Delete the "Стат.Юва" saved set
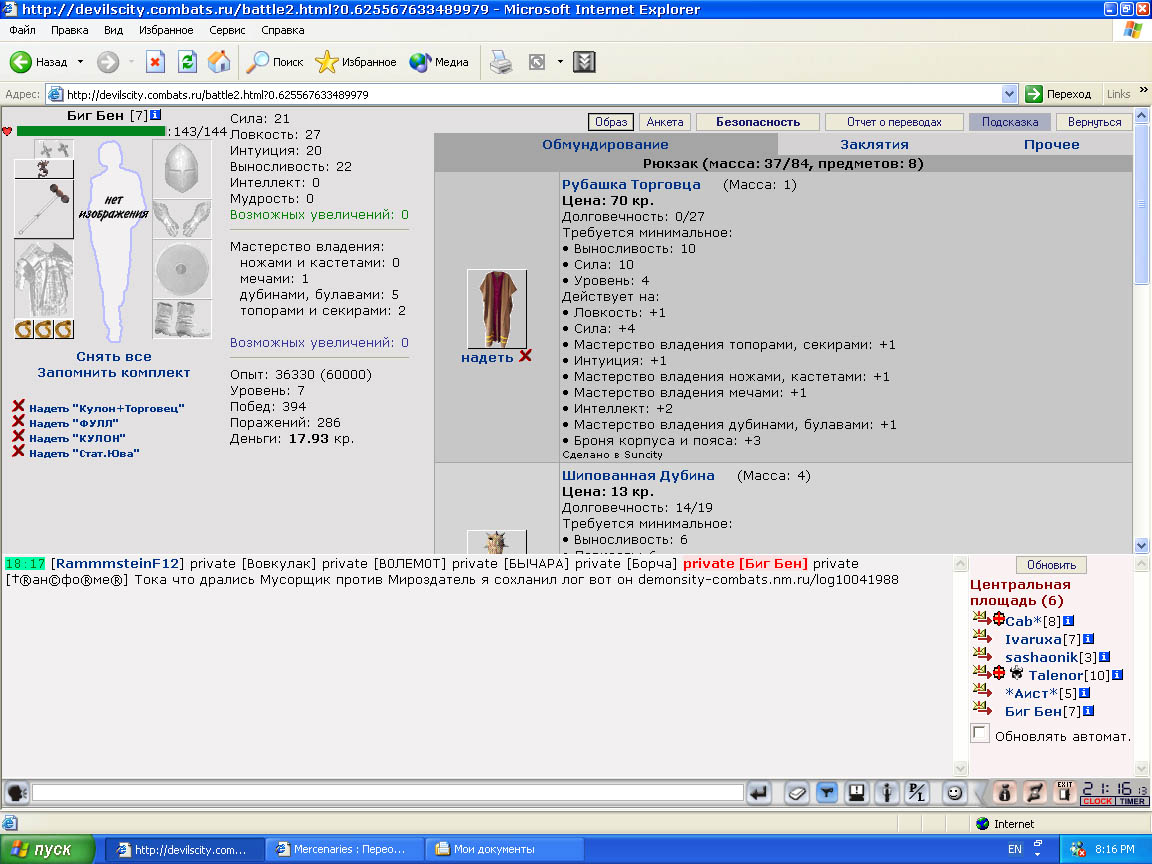The width and height of the screenshot is (1152, 864). coord(18,451)
